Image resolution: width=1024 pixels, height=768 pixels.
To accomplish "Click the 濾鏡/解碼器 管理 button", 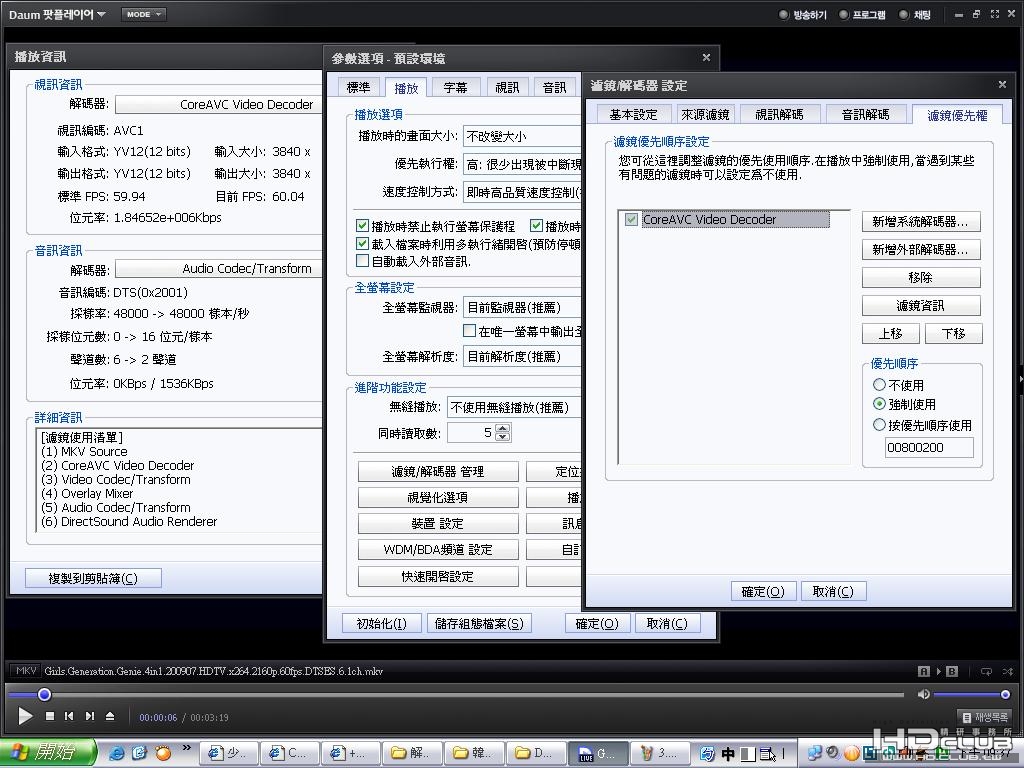I will (x=438, y=472).
